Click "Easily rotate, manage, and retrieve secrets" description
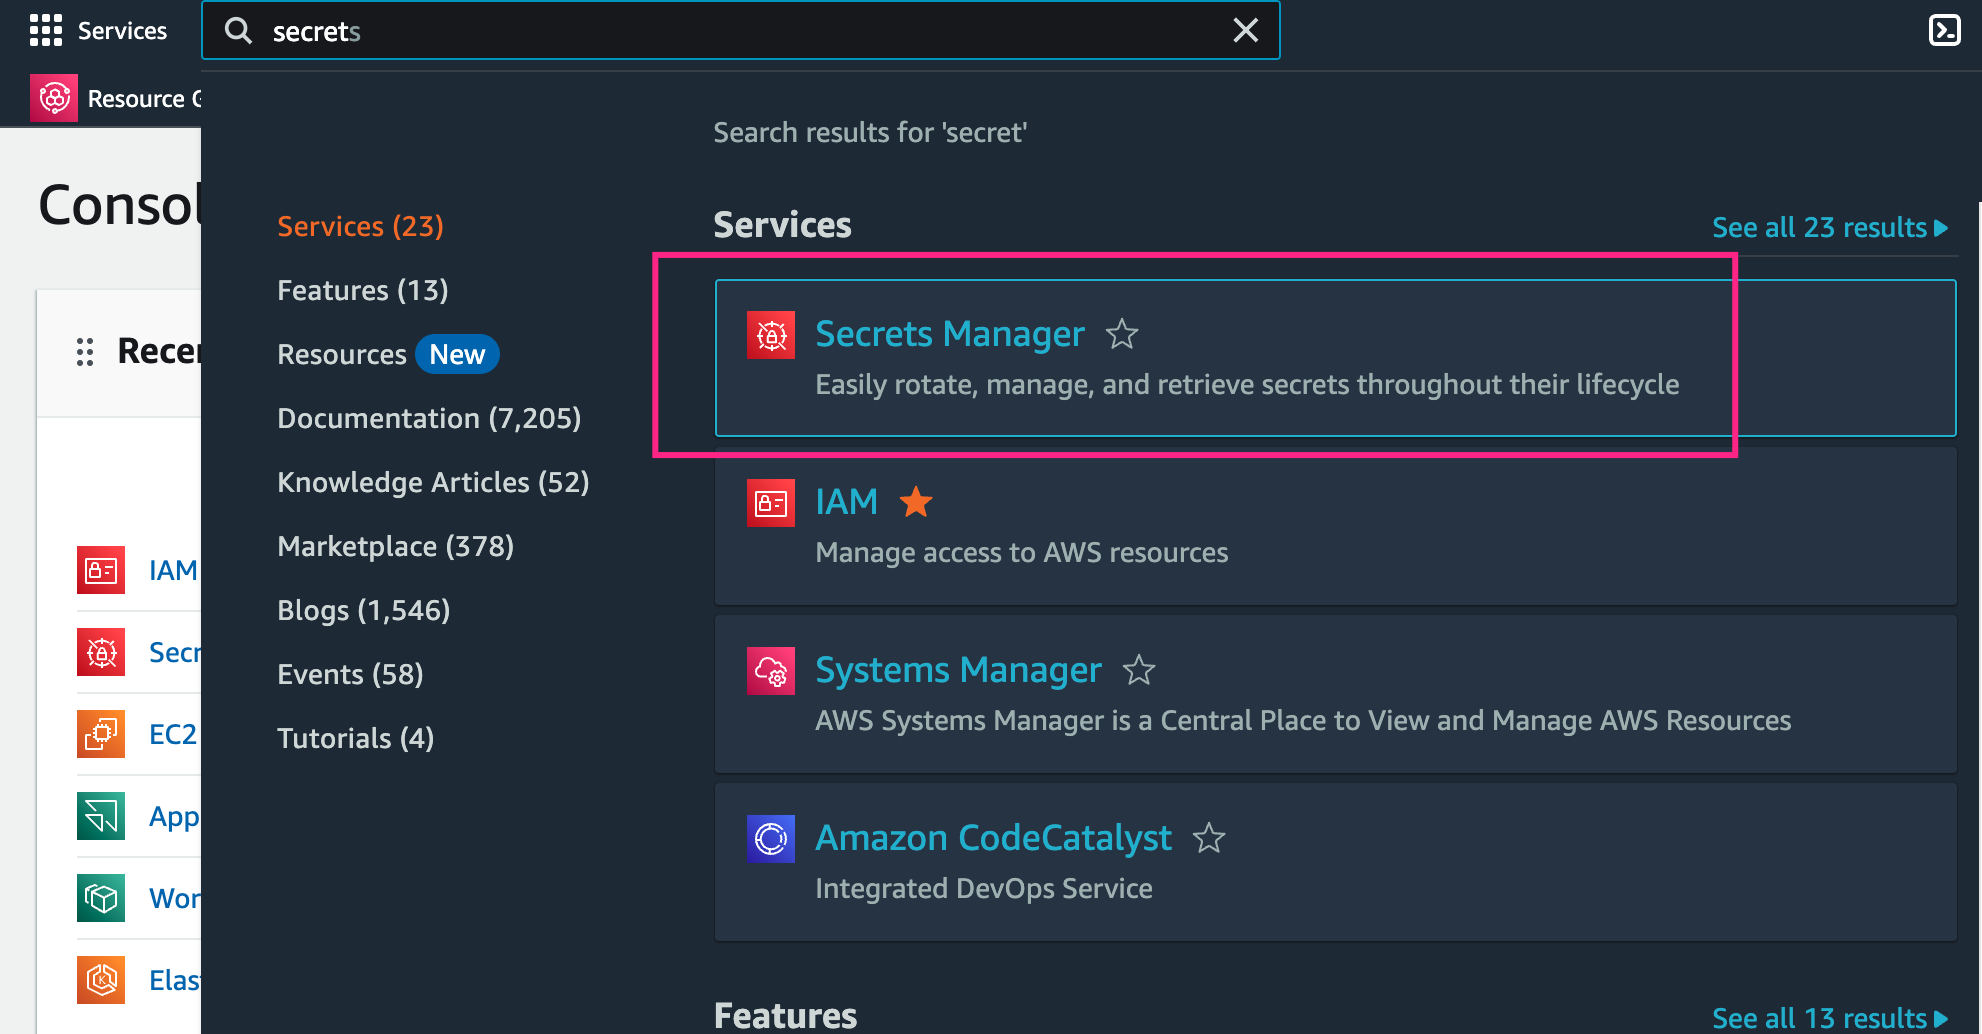This screenshot has height=1034, width=1982. (1247, 385)
